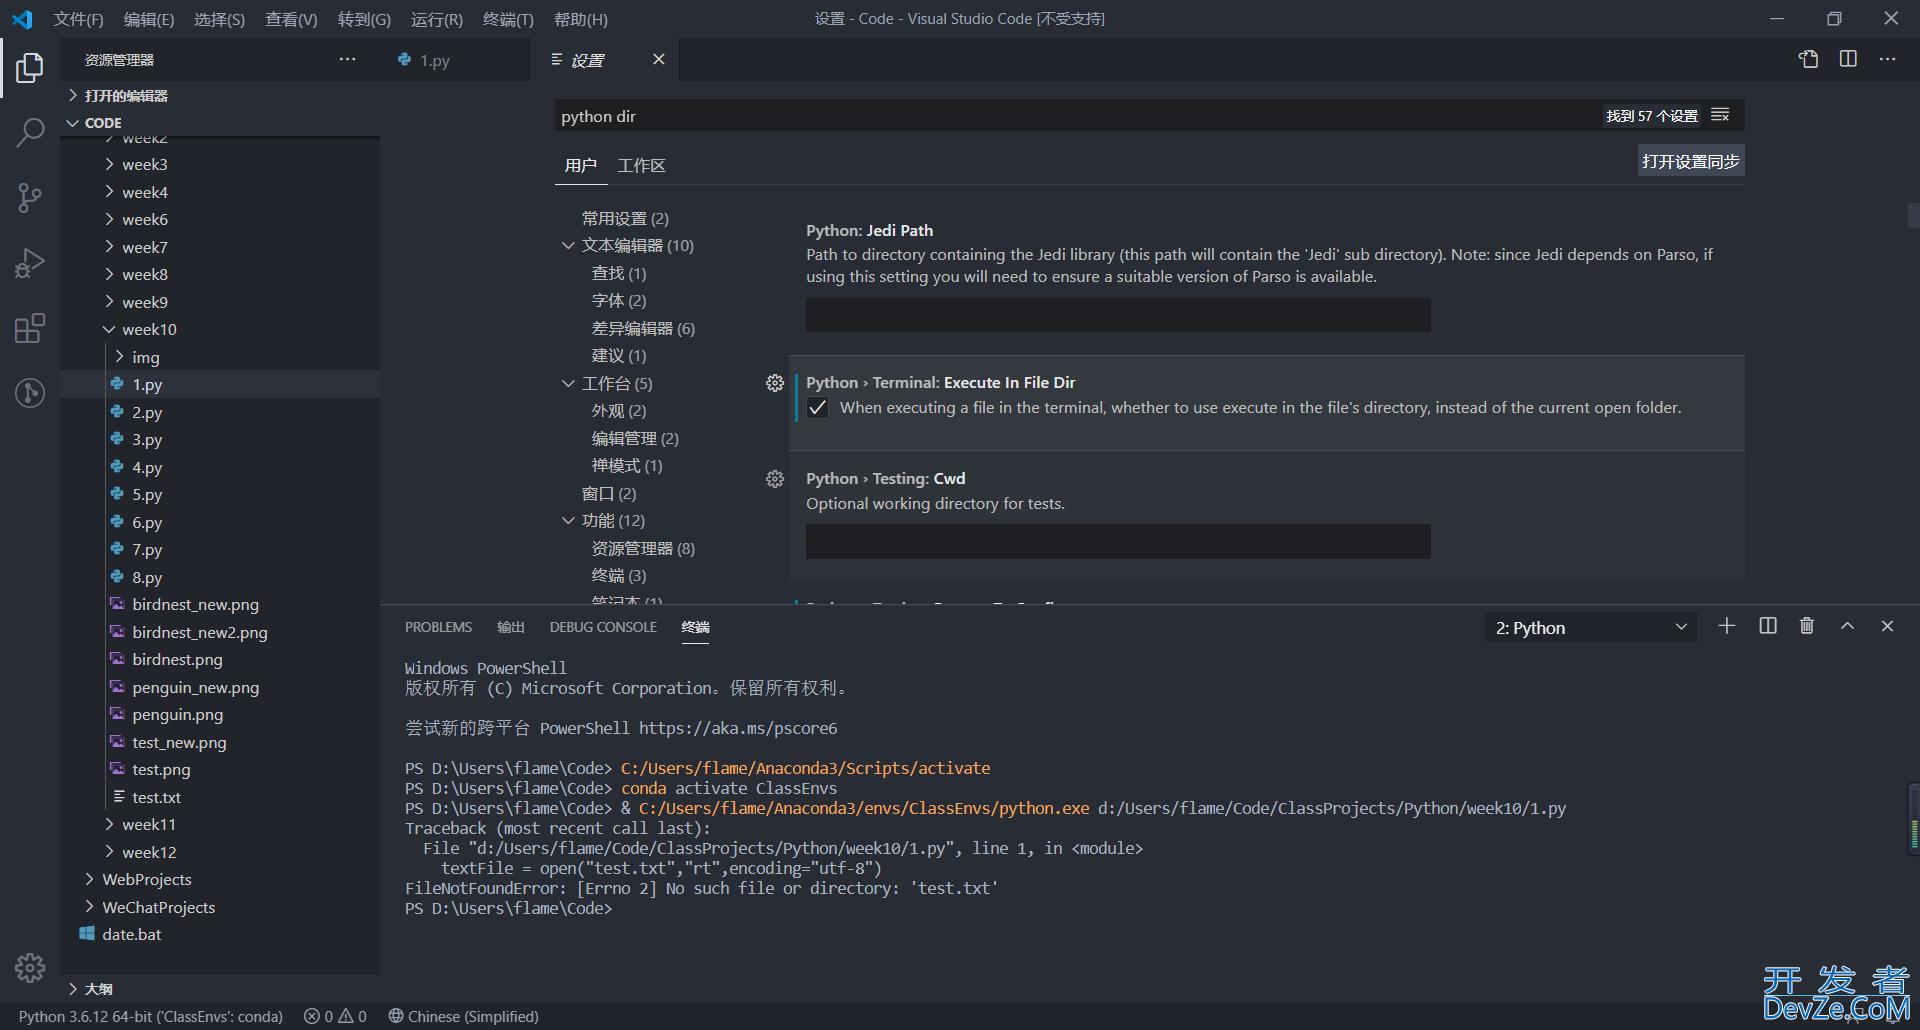This screenshot has width=1920, height=1030.
Task: Open the 帮助(H) menu
Action: click(580, 19)
